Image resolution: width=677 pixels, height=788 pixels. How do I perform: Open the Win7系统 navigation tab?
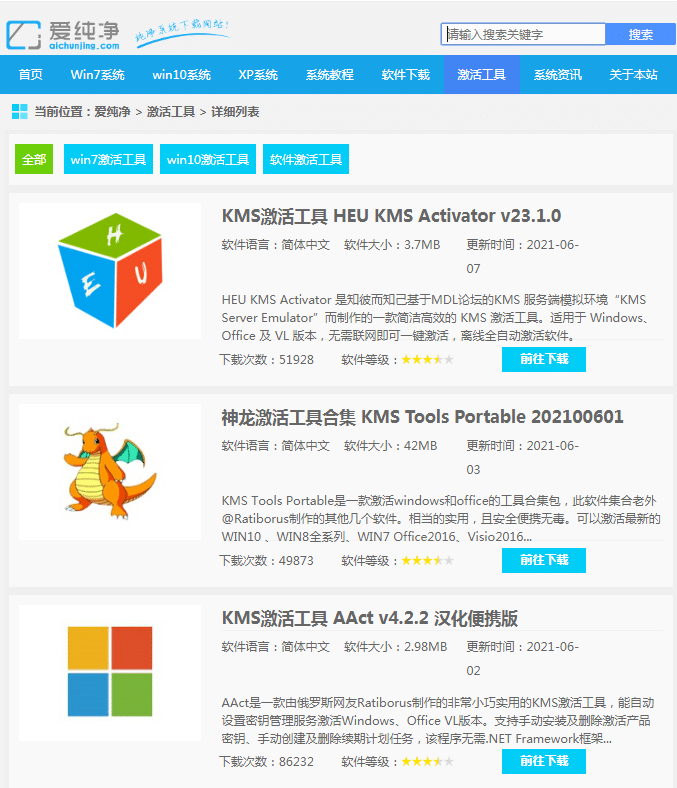97,75
